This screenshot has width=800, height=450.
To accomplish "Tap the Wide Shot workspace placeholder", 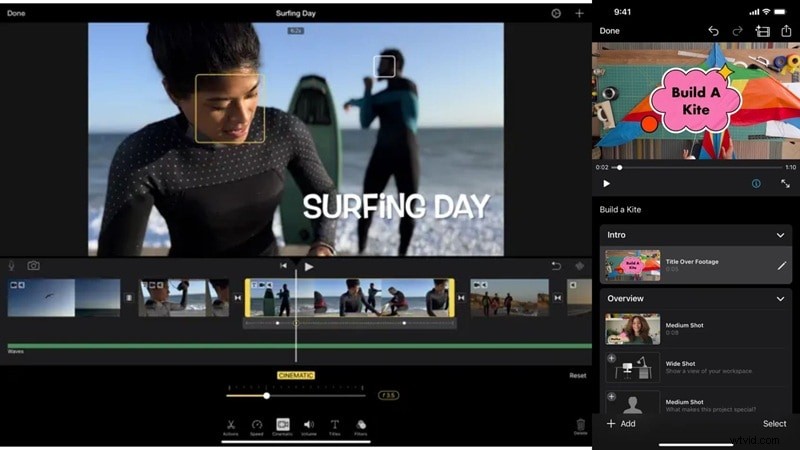I will click(632, 367).
